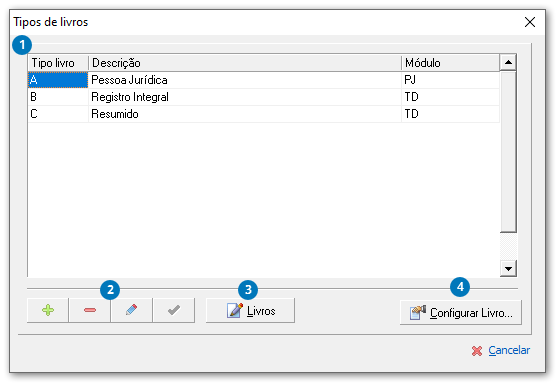
Task: Cancel the Tipos de livros dialog
Action: (501, 350)
